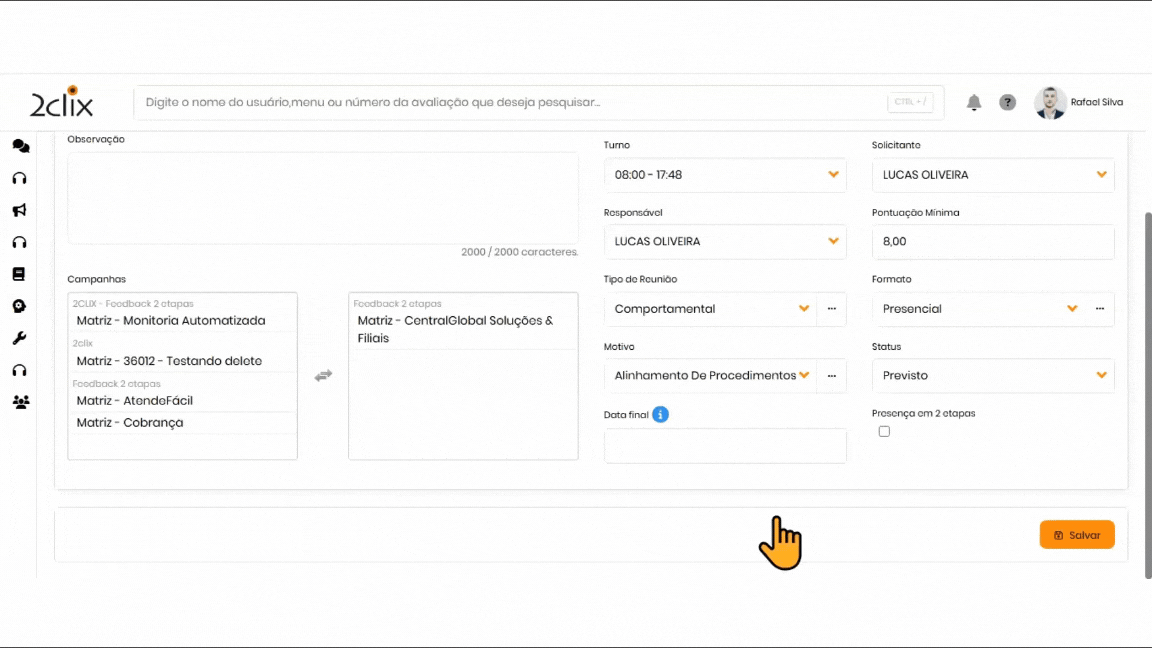Enable the Presença em 2 etapas checkbox

pos(884,431)
